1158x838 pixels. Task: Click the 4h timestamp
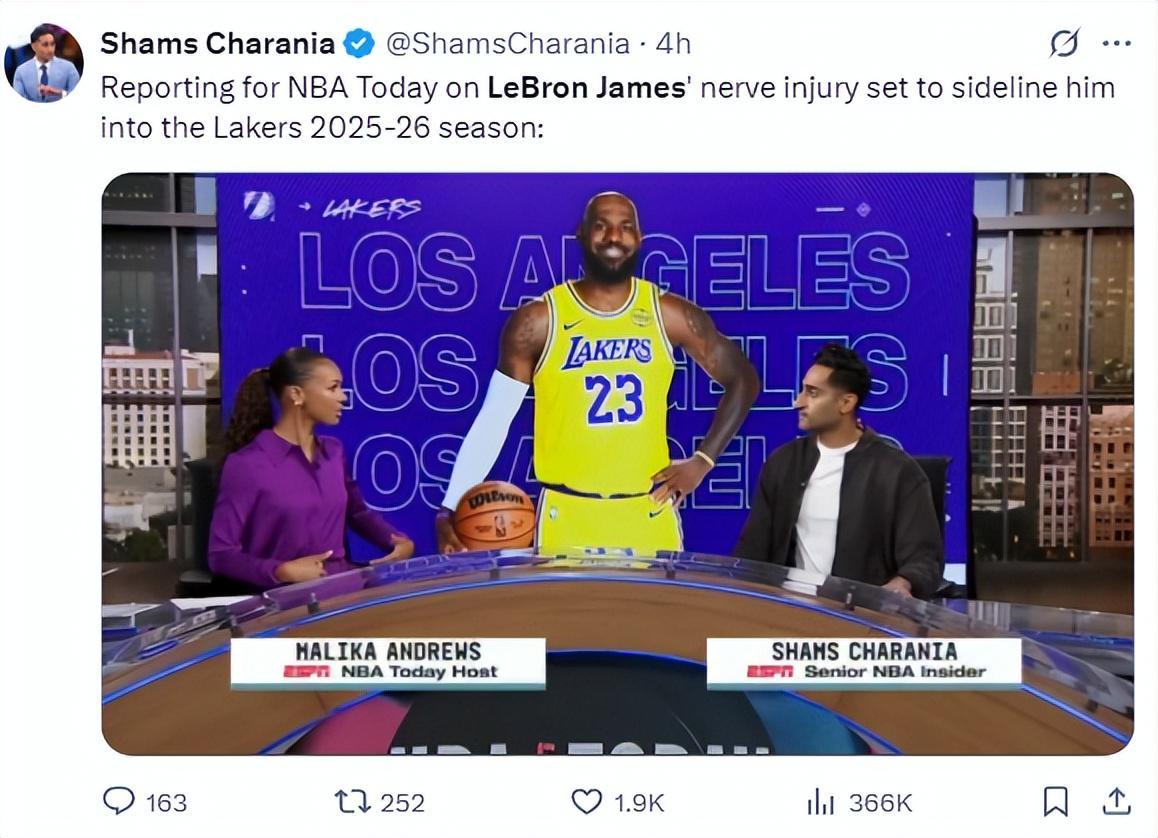click(x=672, y=44)
